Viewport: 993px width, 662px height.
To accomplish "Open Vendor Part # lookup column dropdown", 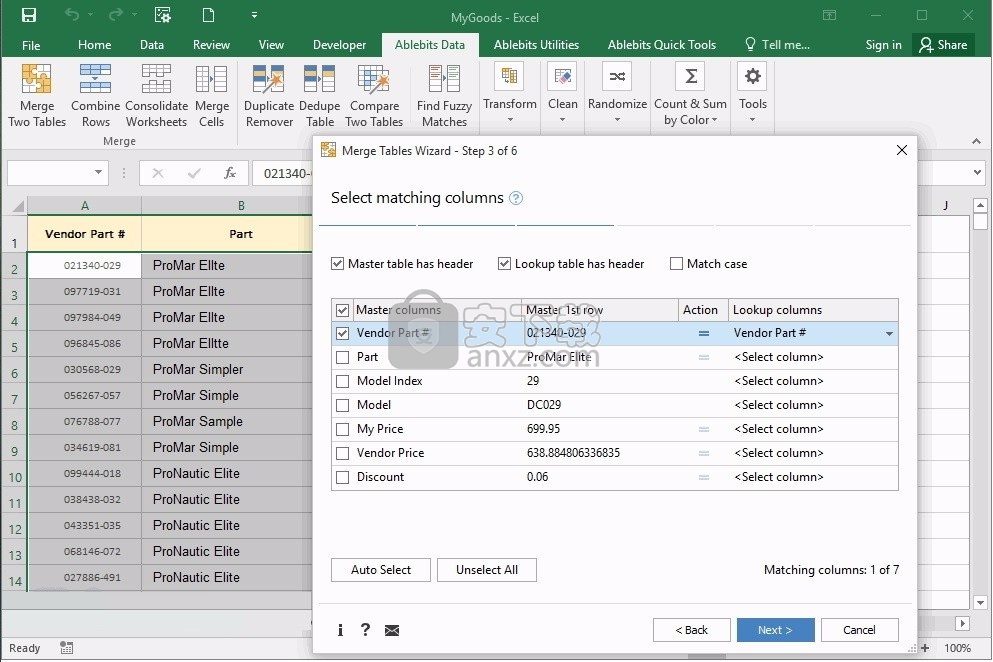I will [889, 334].
